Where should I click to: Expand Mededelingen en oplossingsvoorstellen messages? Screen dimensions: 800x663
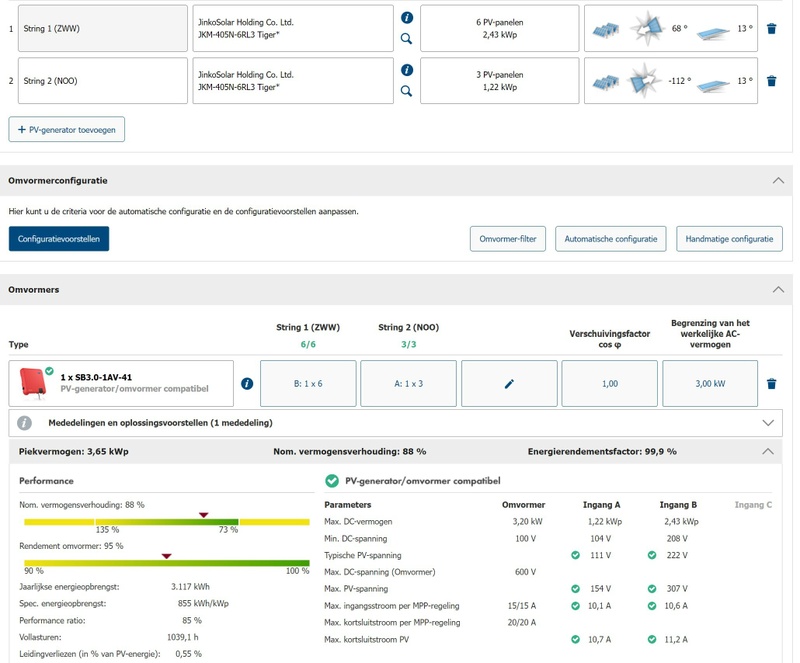tap(768, 423)
